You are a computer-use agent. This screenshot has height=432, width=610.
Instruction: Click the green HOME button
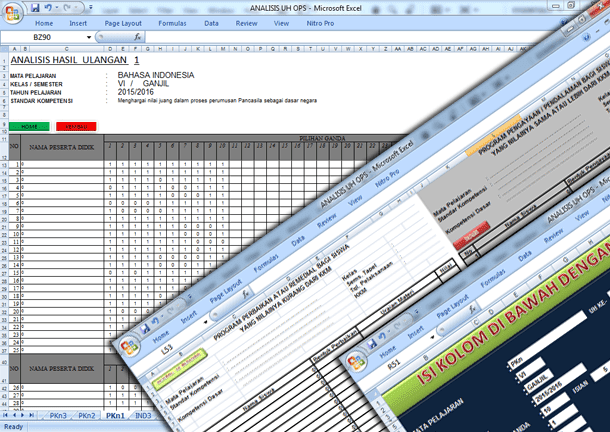(29, 127)
